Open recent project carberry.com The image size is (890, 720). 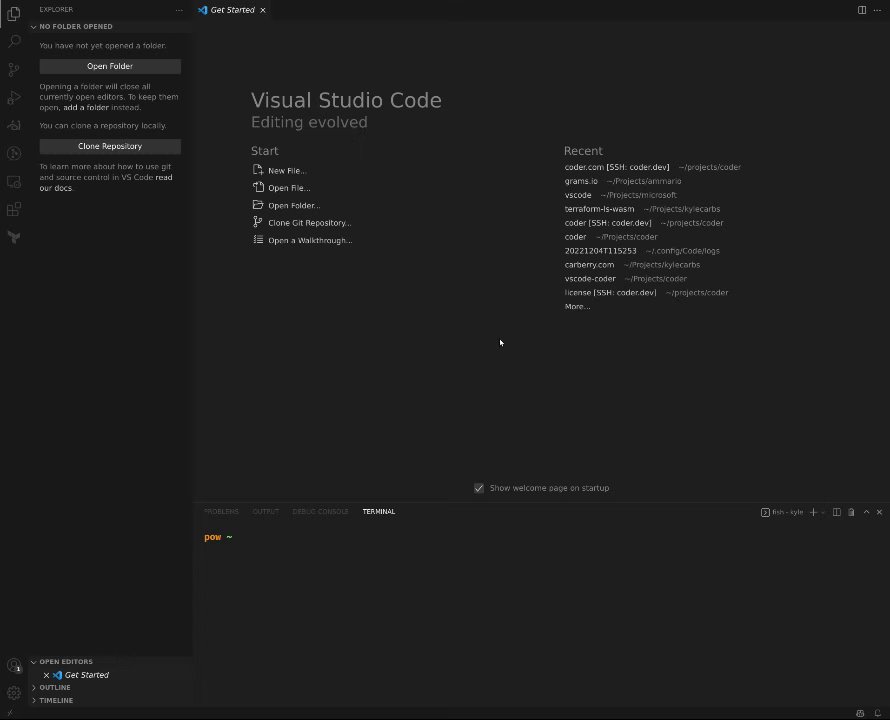(589, 265)
